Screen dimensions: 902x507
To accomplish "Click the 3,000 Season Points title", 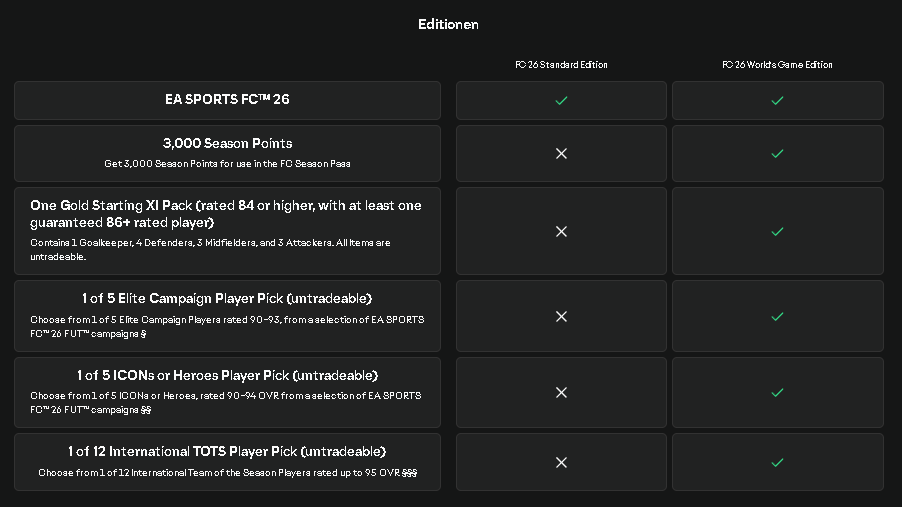I will click(227, 143).
